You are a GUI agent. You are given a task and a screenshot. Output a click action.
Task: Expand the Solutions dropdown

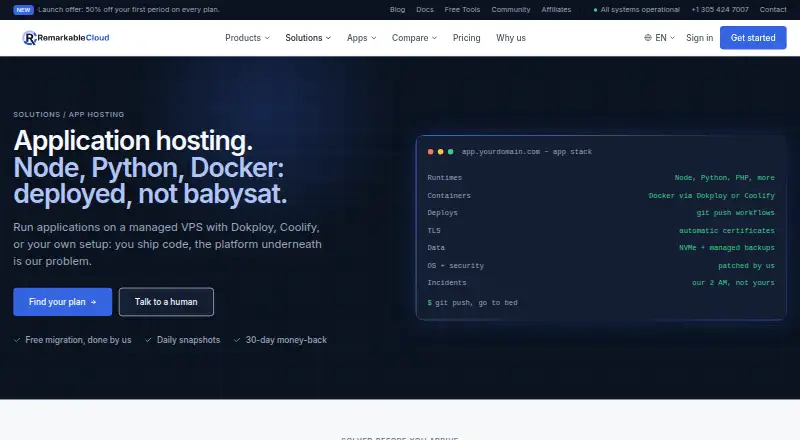[x=308, y=38]
